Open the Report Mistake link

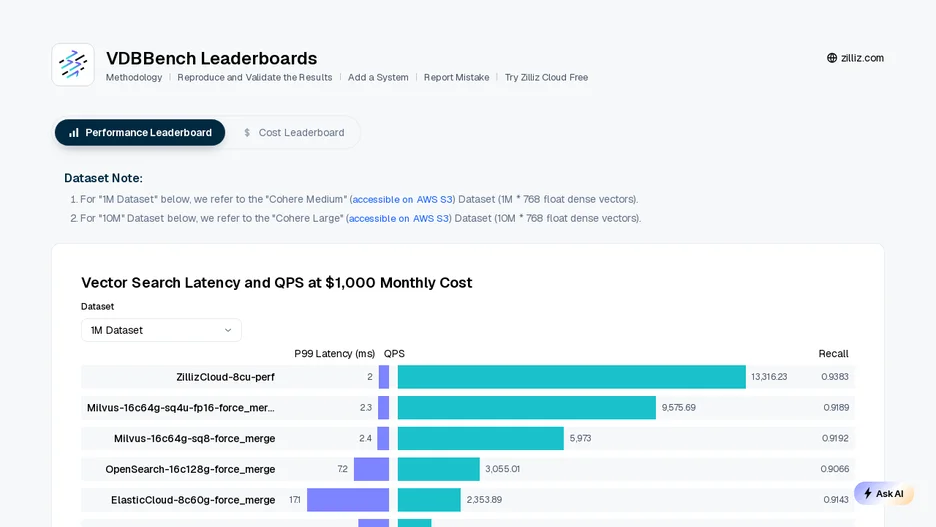pos(457,78)
